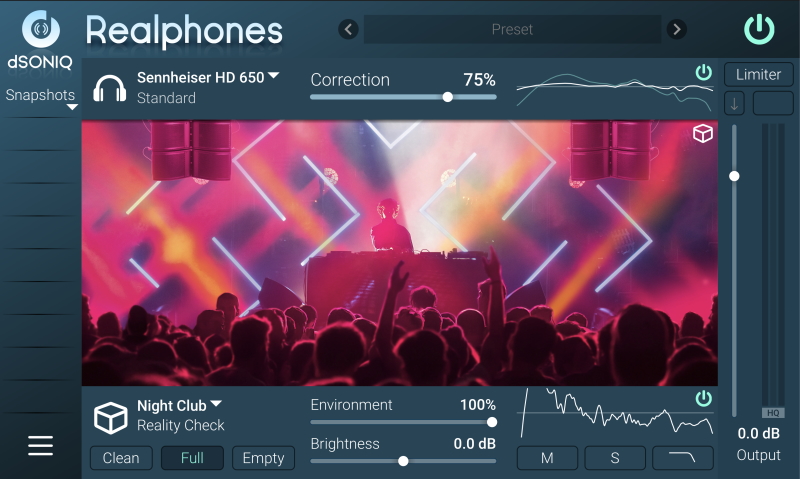Image resolution: width=800 pixels, height=479 pixels.
Task: Click the Correction slider handle
Action: [447, 97]
